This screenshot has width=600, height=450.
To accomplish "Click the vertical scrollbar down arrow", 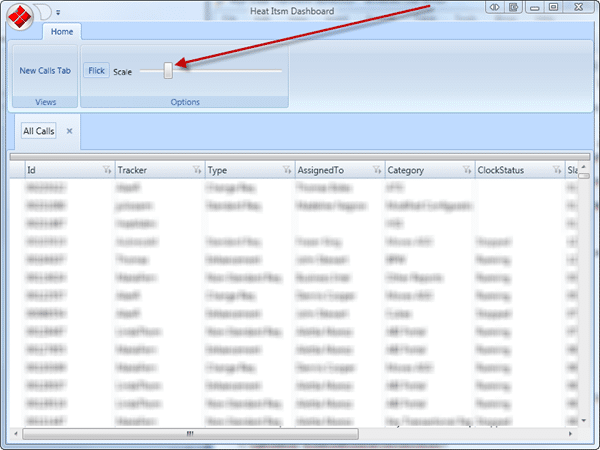I will pyautogui.click(x=584, y=421).
